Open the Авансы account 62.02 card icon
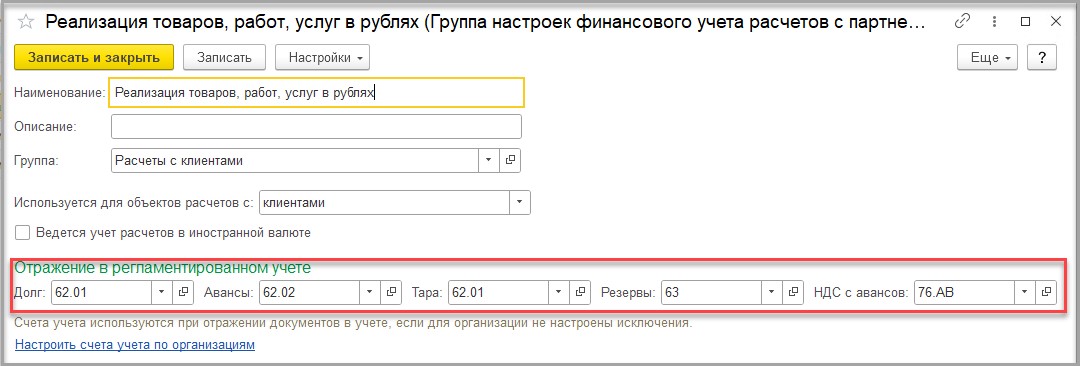The height and width of the screenshot is (366, 1080). pos(391,292)
